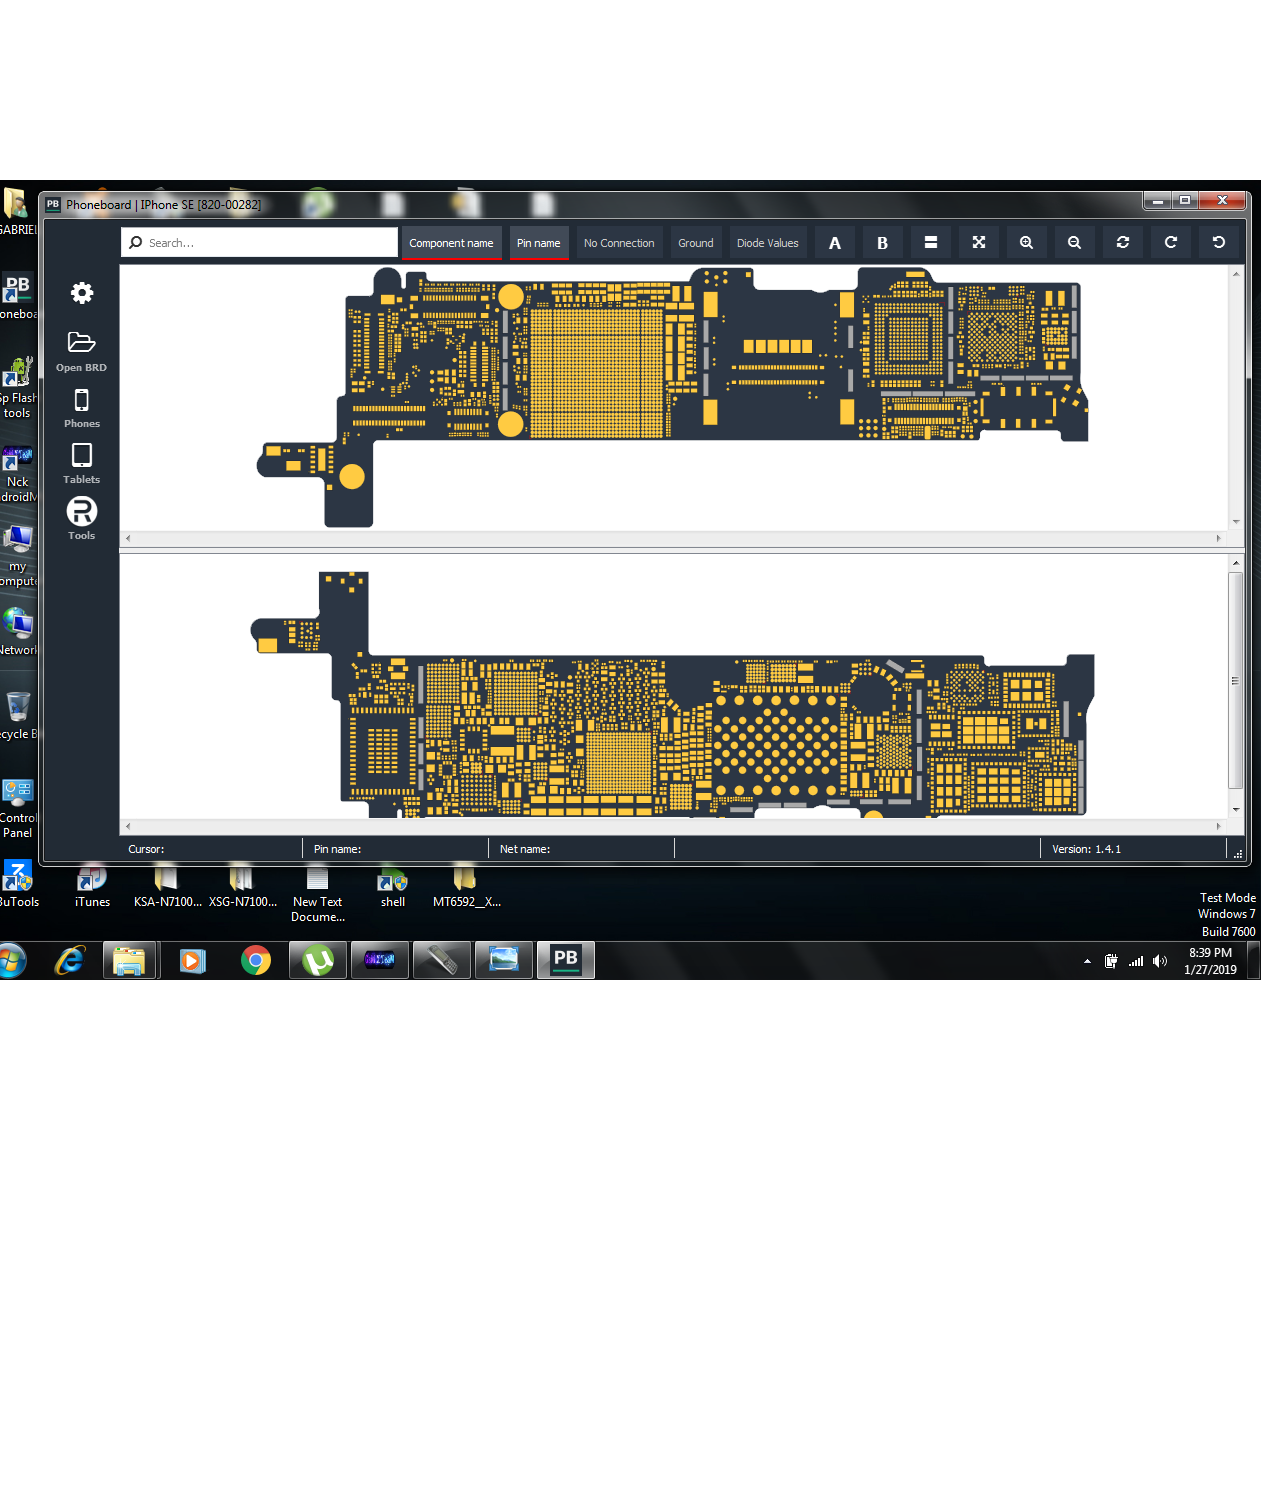Toggle Pin name labels

pyautogui.click(x=539, y=243)
